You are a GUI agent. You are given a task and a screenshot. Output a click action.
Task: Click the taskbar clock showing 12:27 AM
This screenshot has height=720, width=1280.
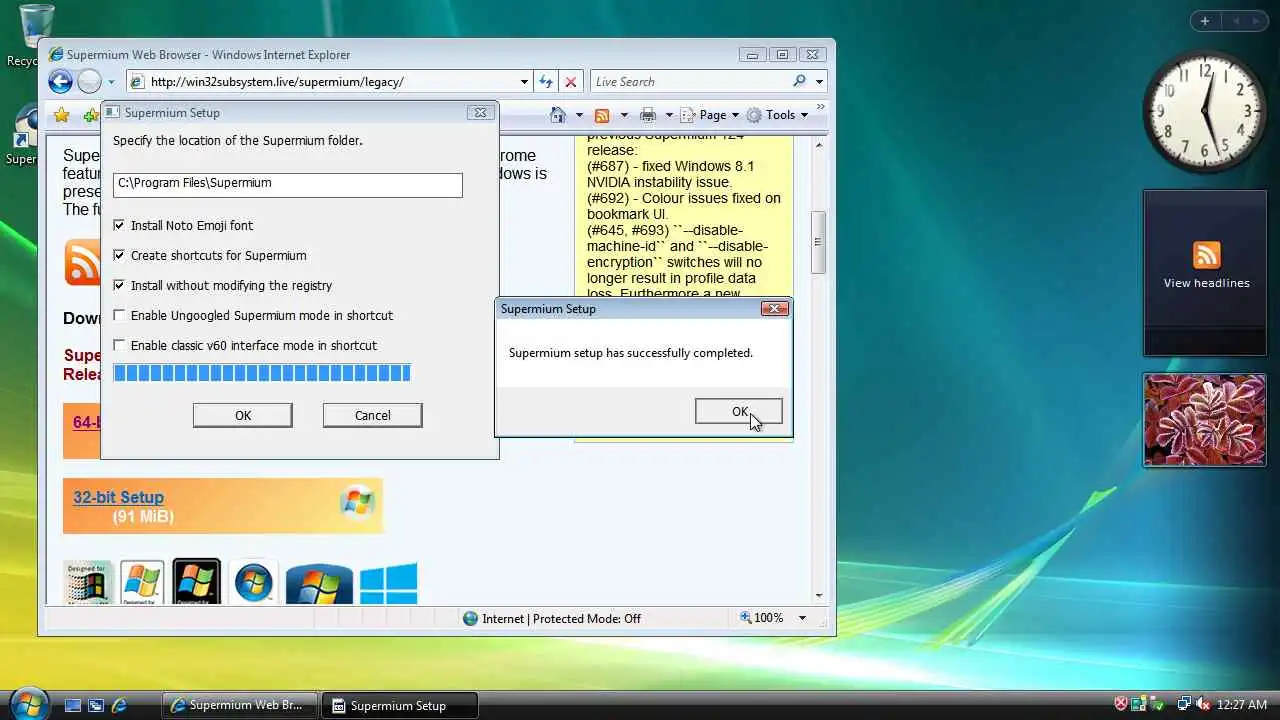(x=1243, y=705)
